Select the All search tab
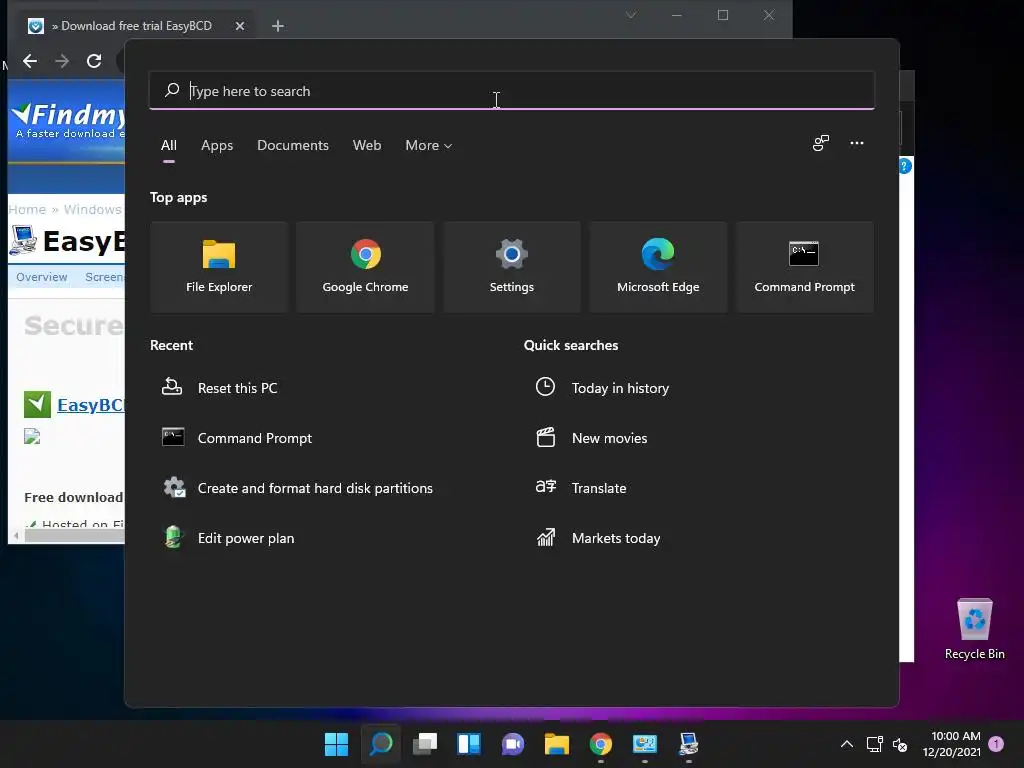Viewport: 1024px width, 768px height. 168,146
